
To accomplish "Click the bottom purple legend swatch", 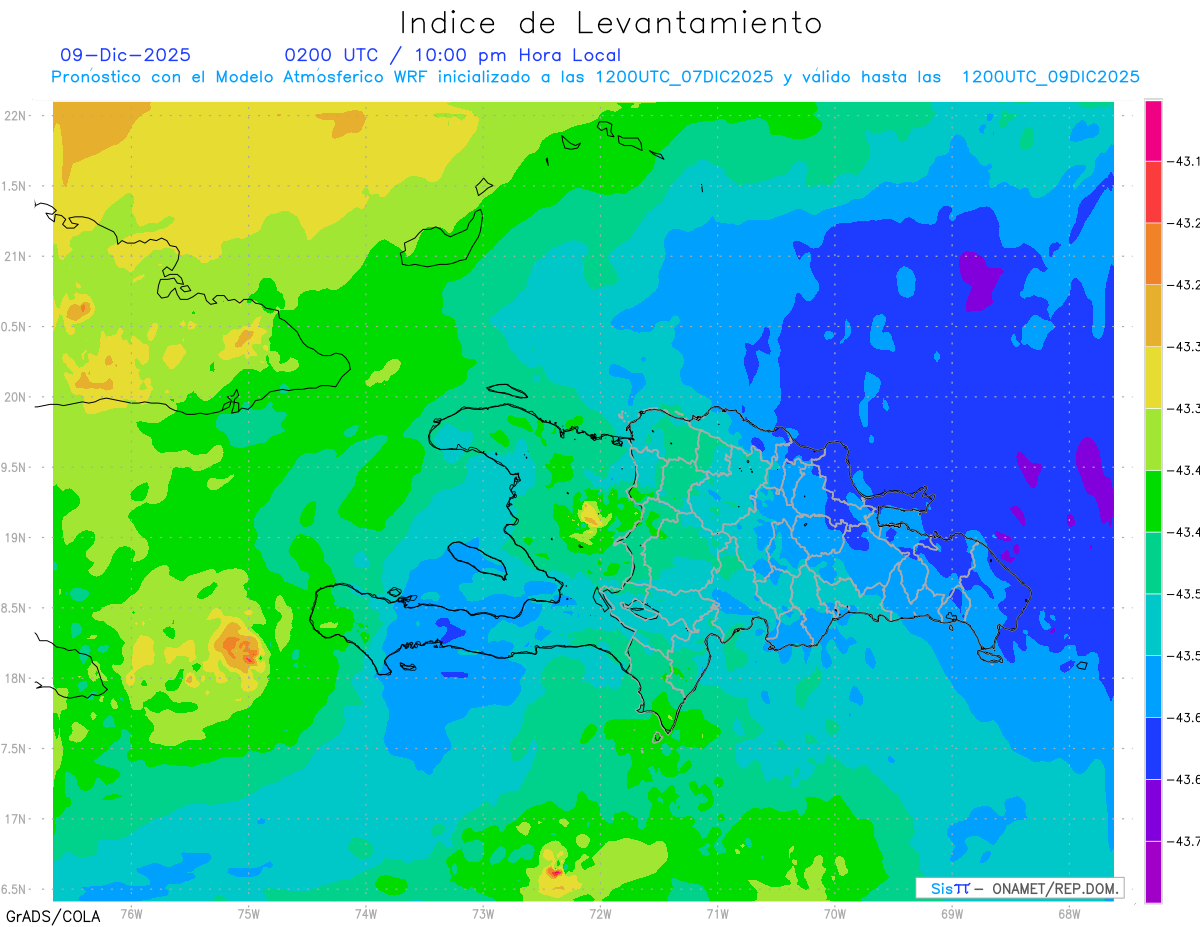I will [1153, 871].
